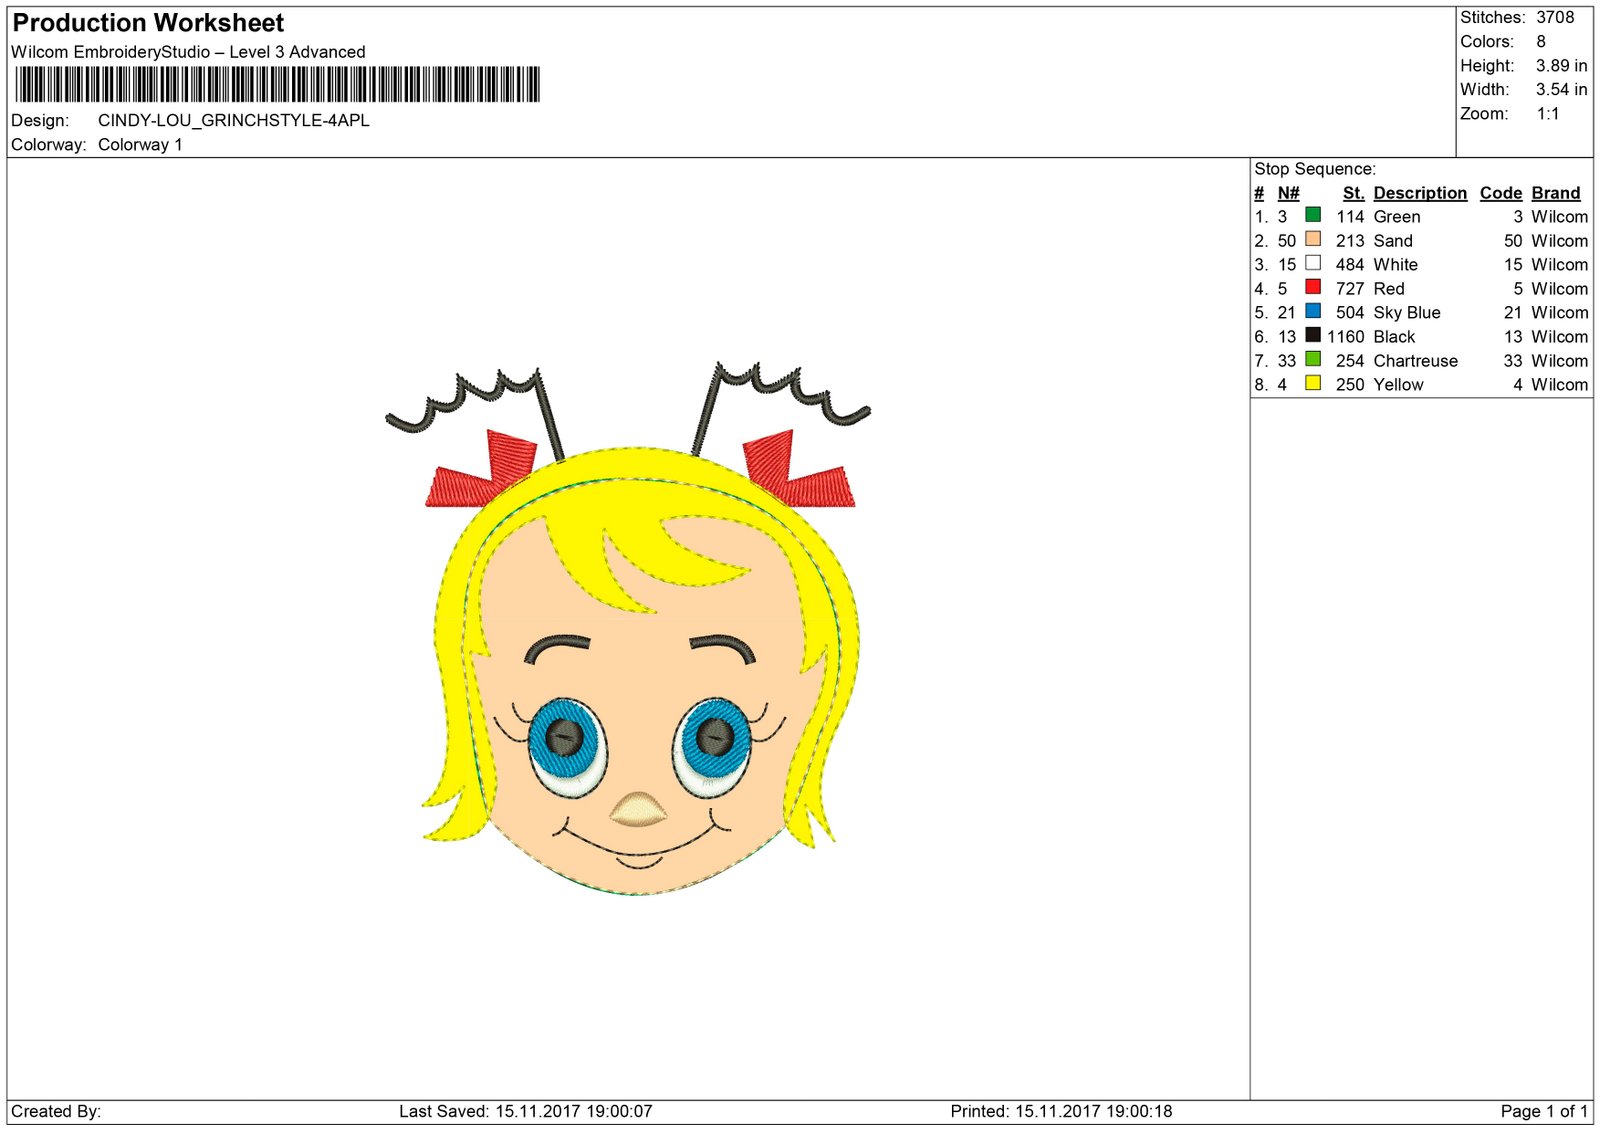Select the "Sand" description text
1600x1126 pixels.
1393,241
